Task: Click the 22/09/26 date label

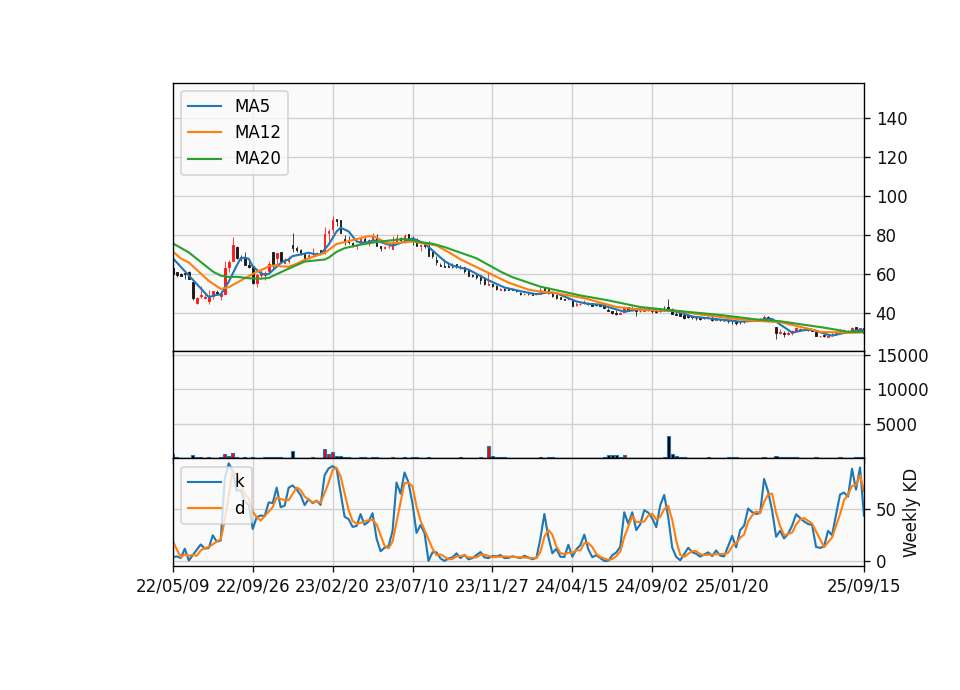Action: 253,586
